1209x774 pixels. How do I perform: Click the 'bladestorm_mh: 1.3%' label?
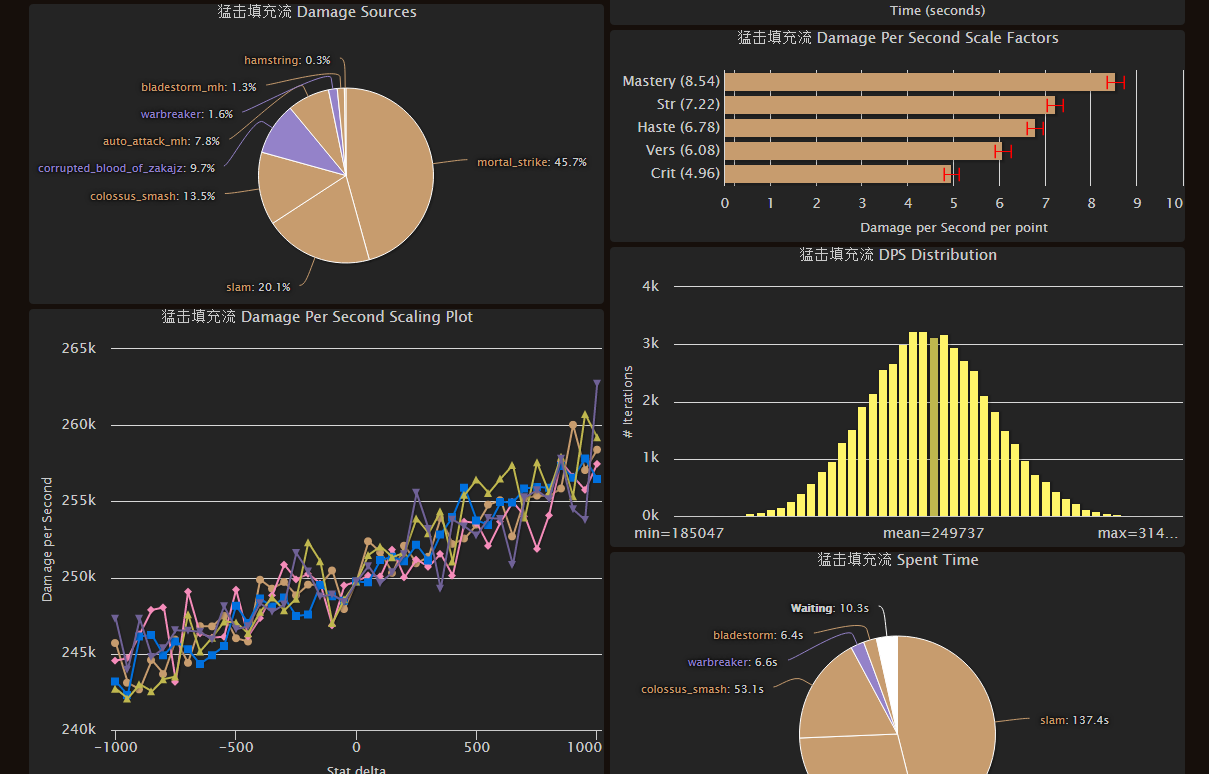pyautogui.click(x=199, y=87)
